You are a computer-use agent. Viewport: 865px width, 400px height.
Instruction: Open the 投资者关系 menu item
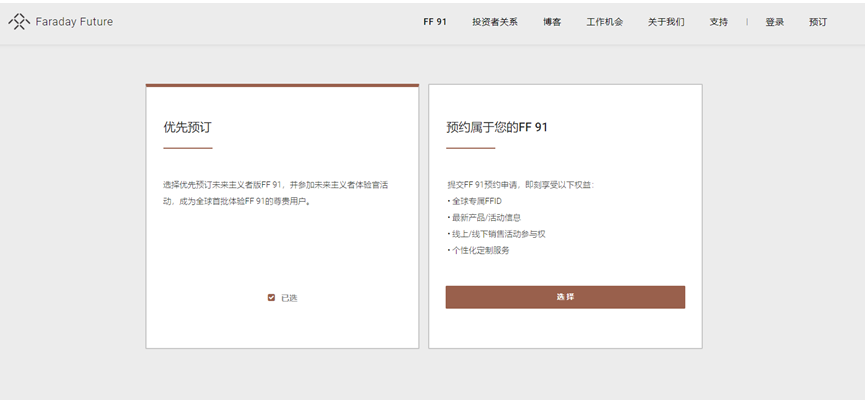(x=495, y=22)
